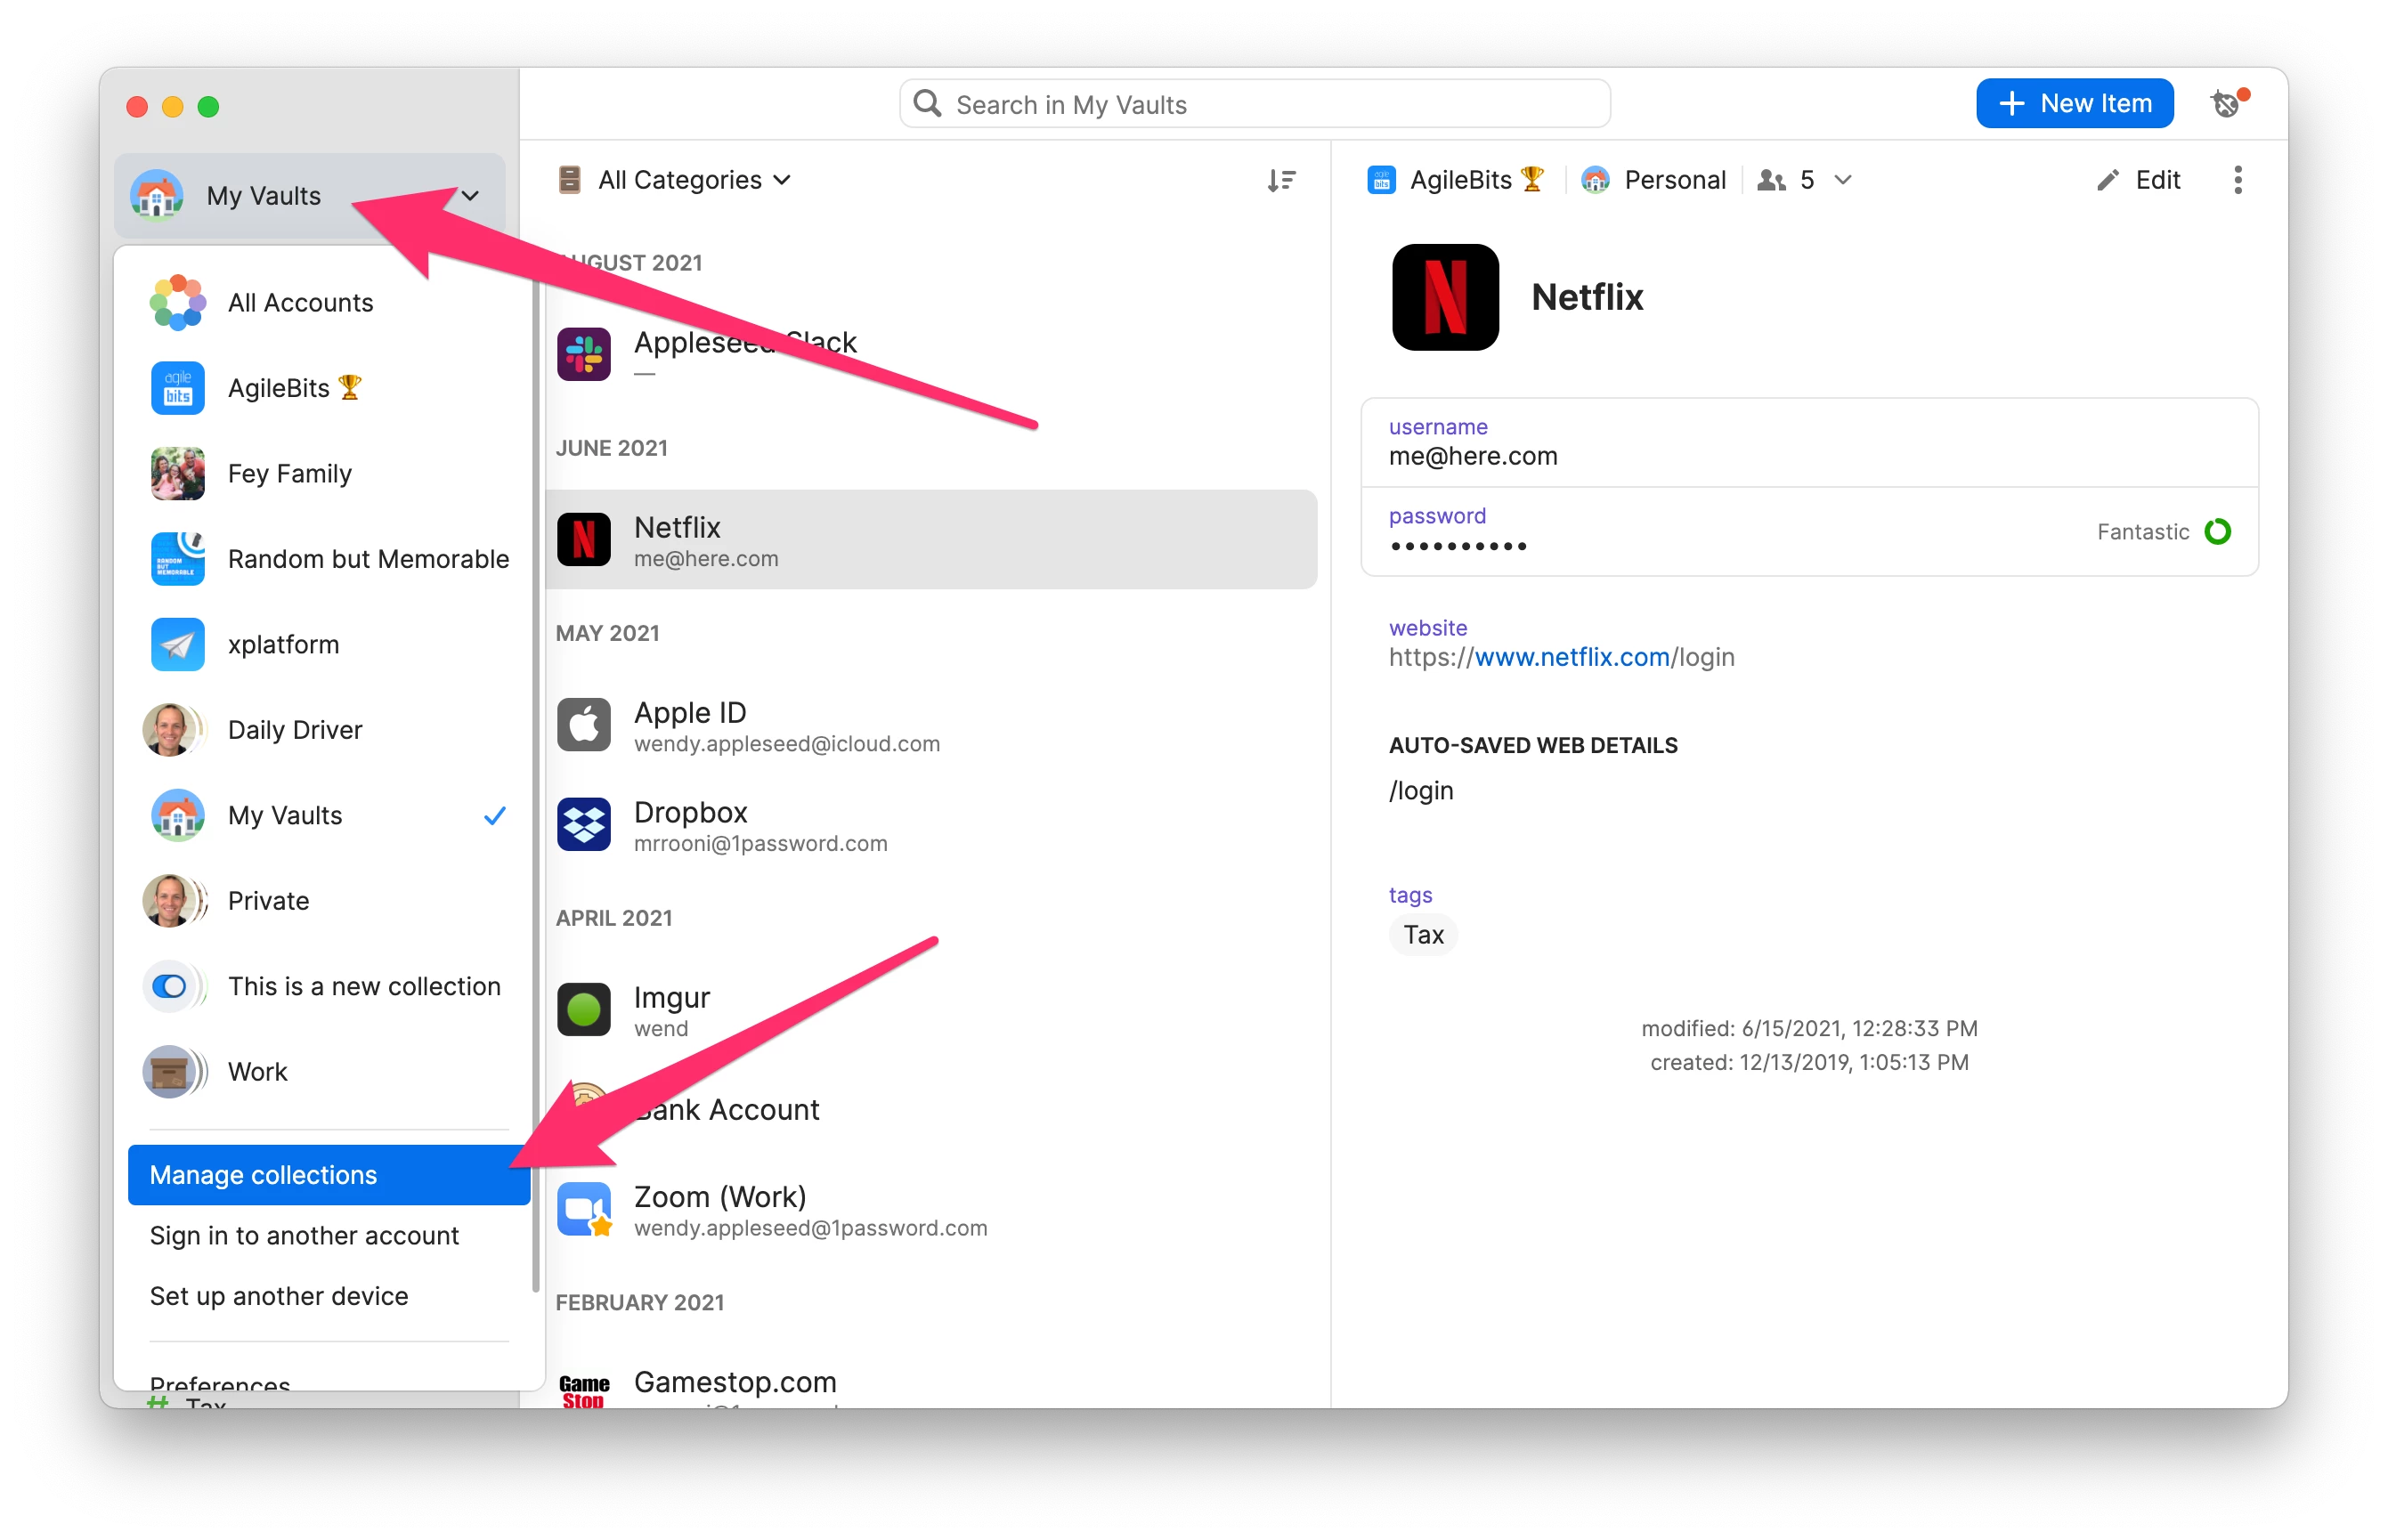Viewport: 2388px width, 1540px height.
Task: Click the Daily Driver collection label
Action: [295, 730]
